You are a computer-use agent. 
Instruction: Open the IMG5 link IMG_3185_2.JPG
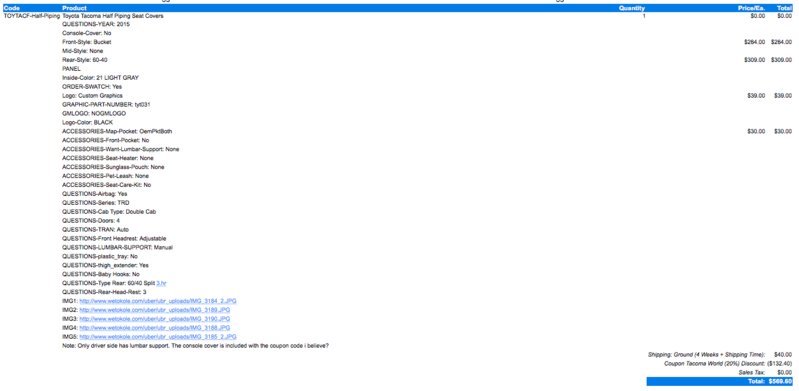point(158,336)
